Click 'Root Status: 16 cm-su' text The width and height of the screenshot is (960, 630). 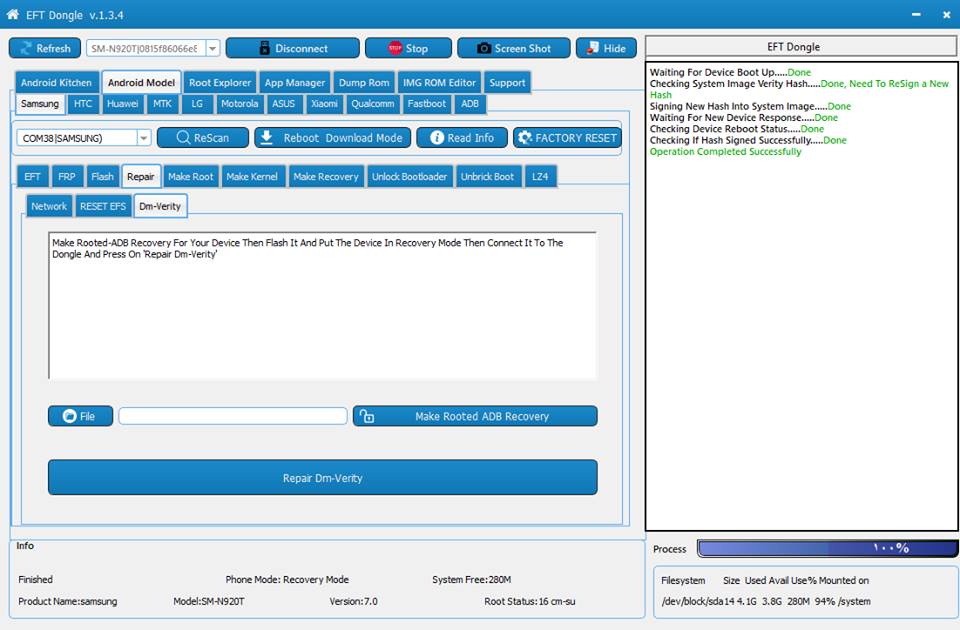(530, 602)
